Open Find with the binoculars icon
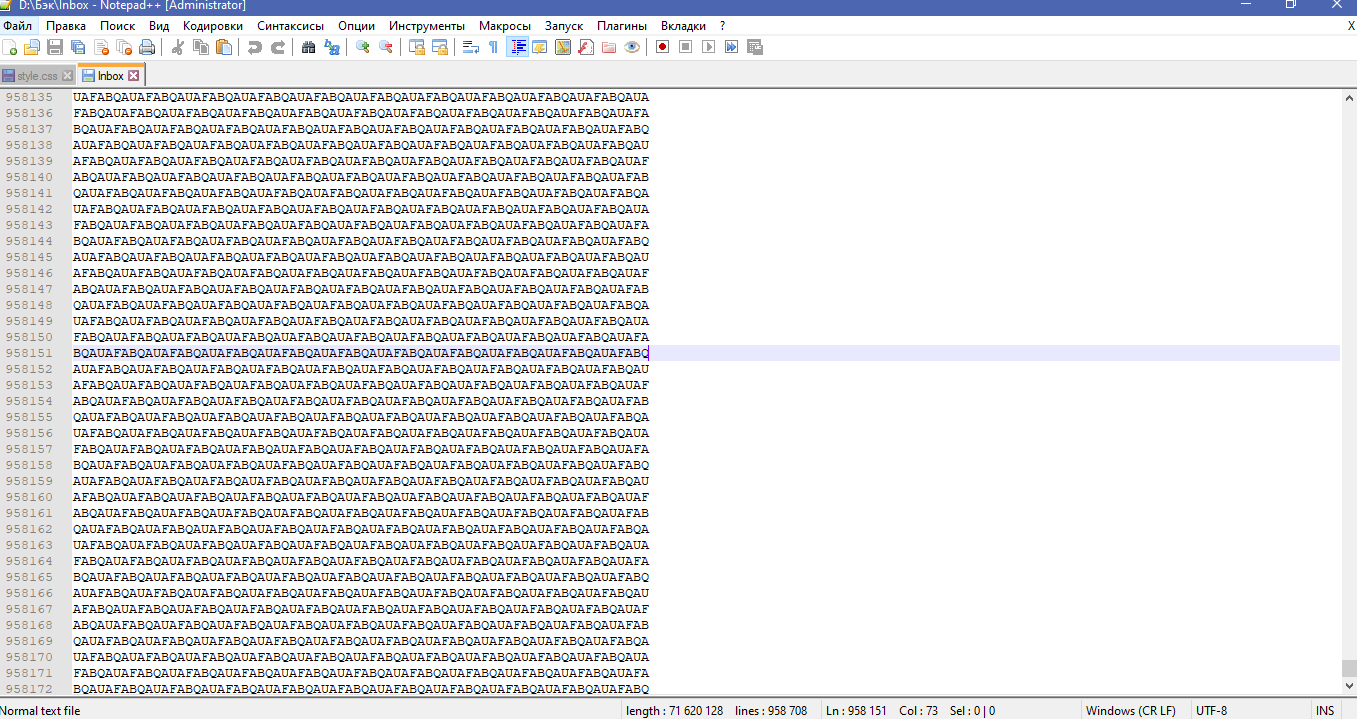The height and width of the screenshot is (719, 1357). click(308, 47)
